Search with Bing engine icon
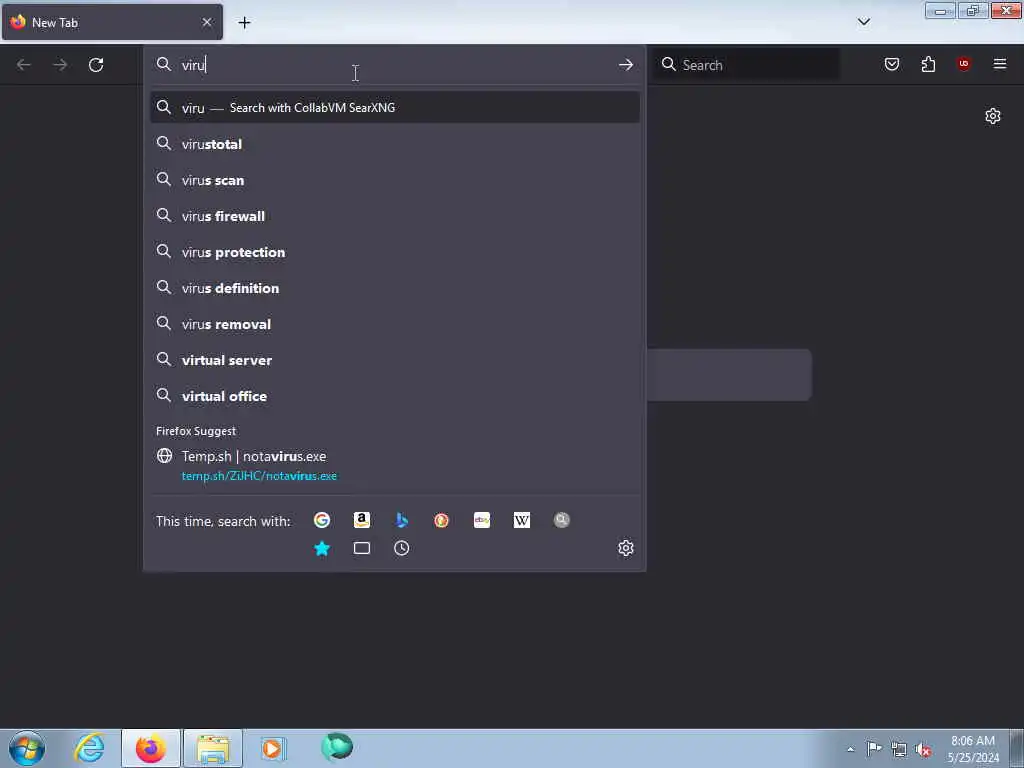Screen dimensions: 1024x768 point(402,520)
